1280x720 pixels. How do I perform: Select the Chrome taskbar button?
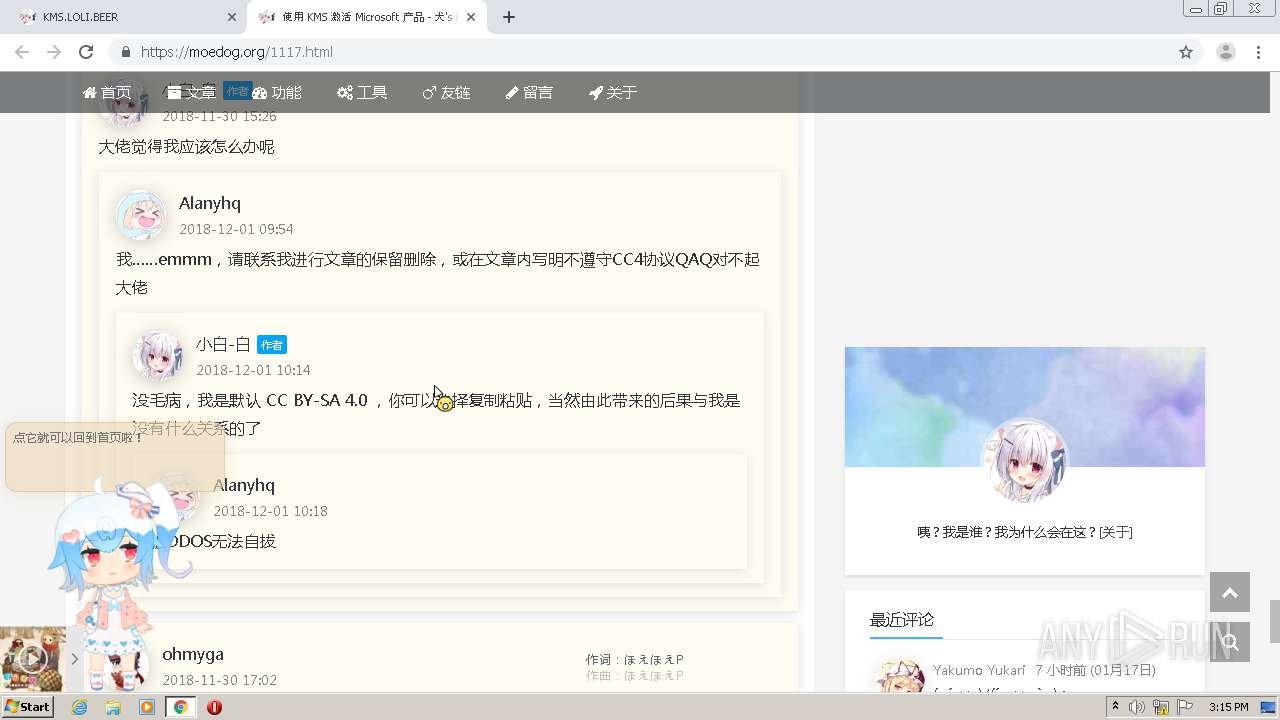(x=180, y=707)
